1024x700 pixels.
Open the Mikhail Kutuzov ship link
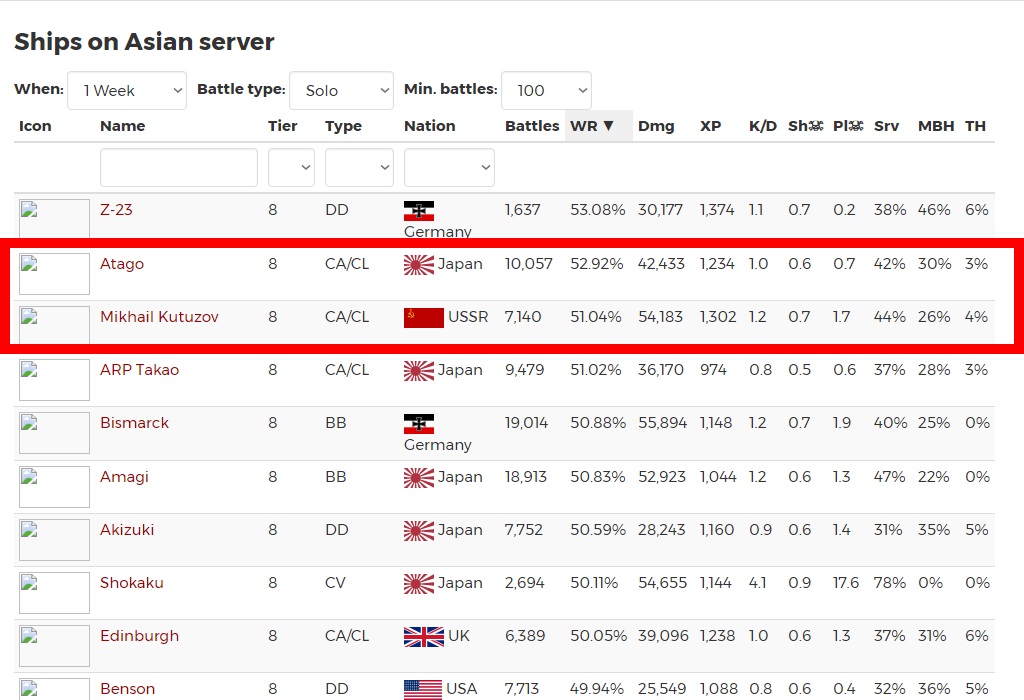click(159, 317)
